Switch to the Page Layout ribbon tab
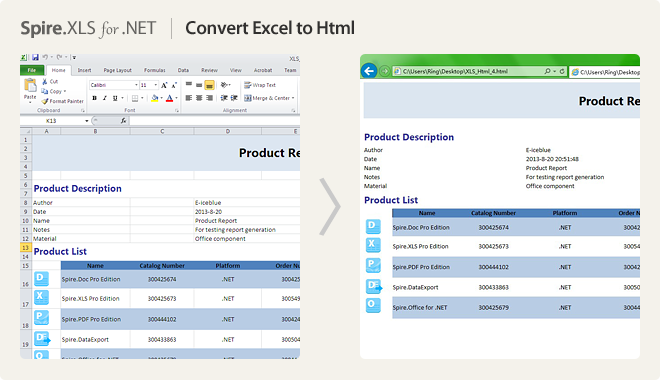 117,70
